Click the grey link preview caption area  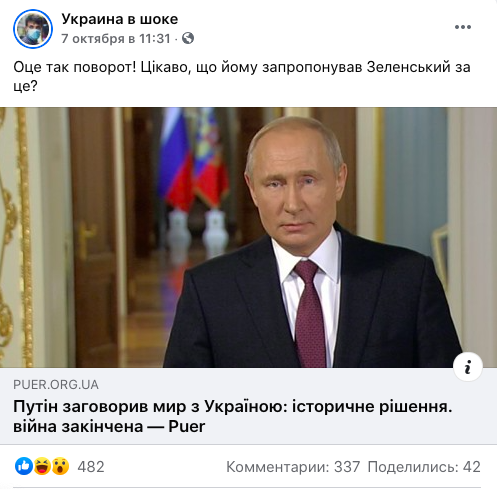click(248, 406)
